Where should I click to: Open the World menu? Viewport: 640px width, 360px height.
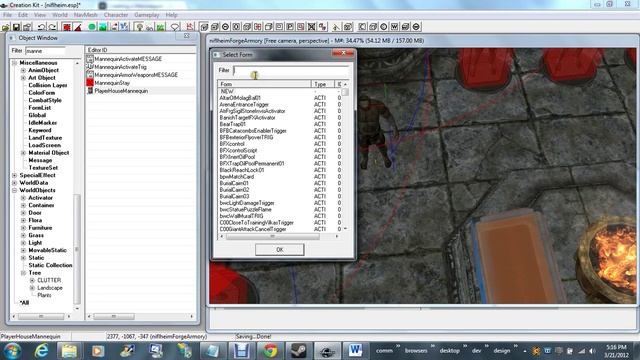pyautogui.click(x=60, y=15)
